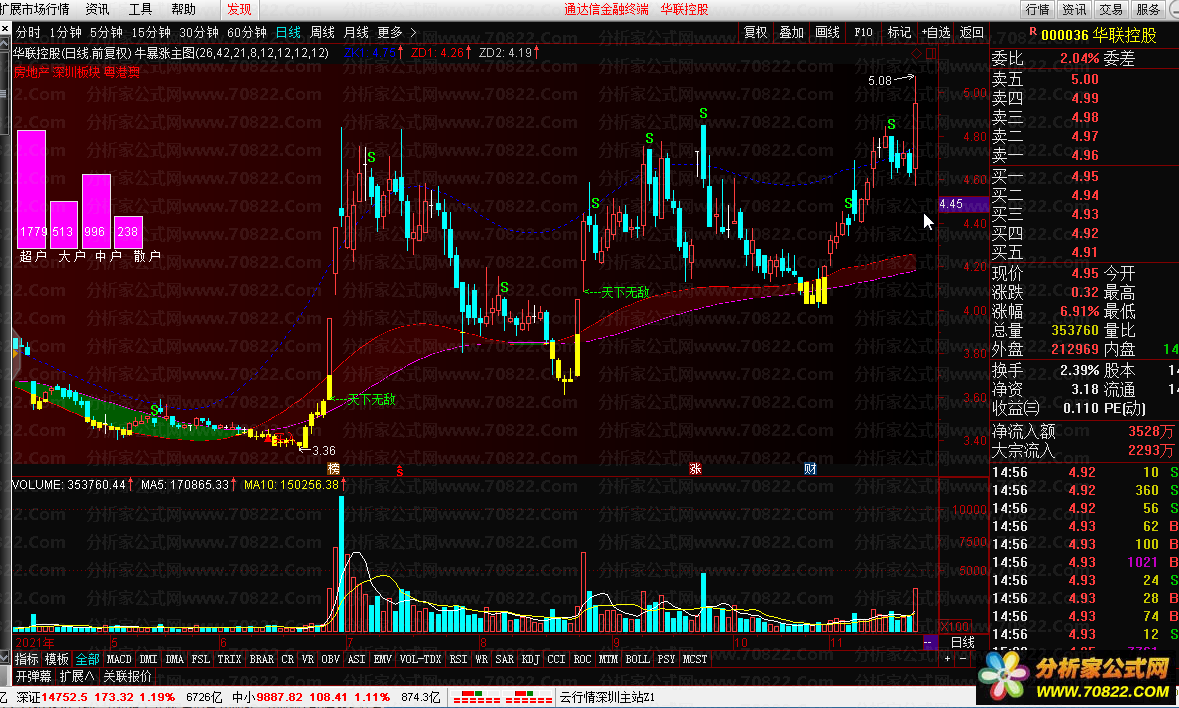
Task: Open the 扩展市场行情 menu
Action: [x=35, y=9]
